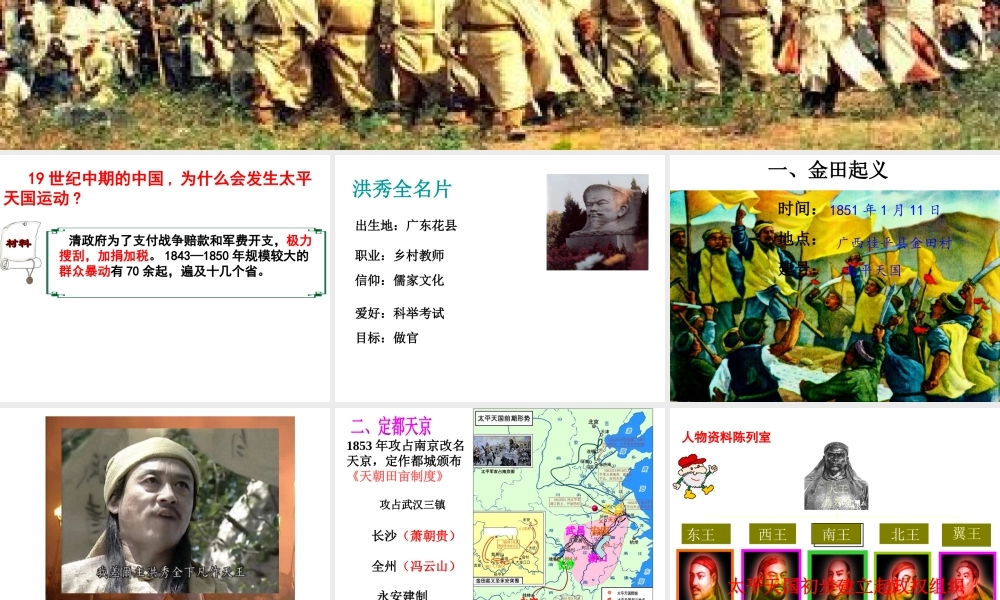The width and height of the screenshot is (1000, 600).
Task: Click the 翼王 label box
Action: point(967,534)
